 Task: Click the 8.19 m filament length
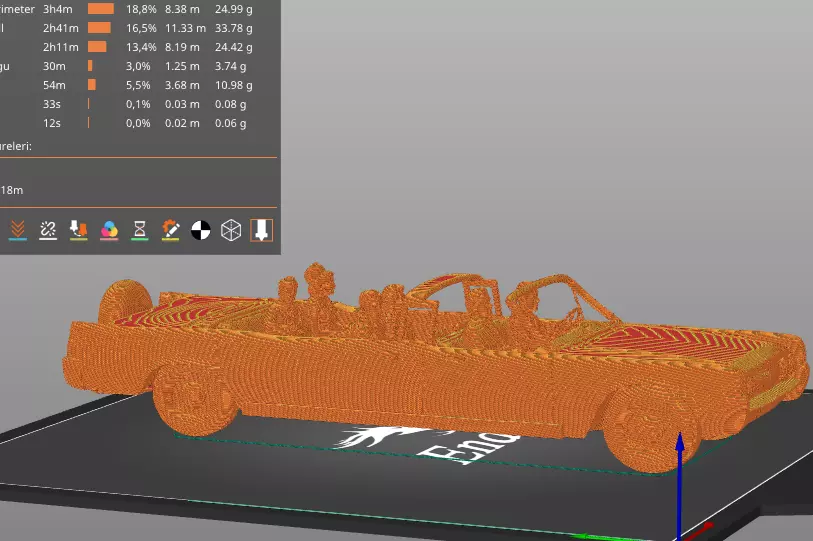(x=182, y=47)
